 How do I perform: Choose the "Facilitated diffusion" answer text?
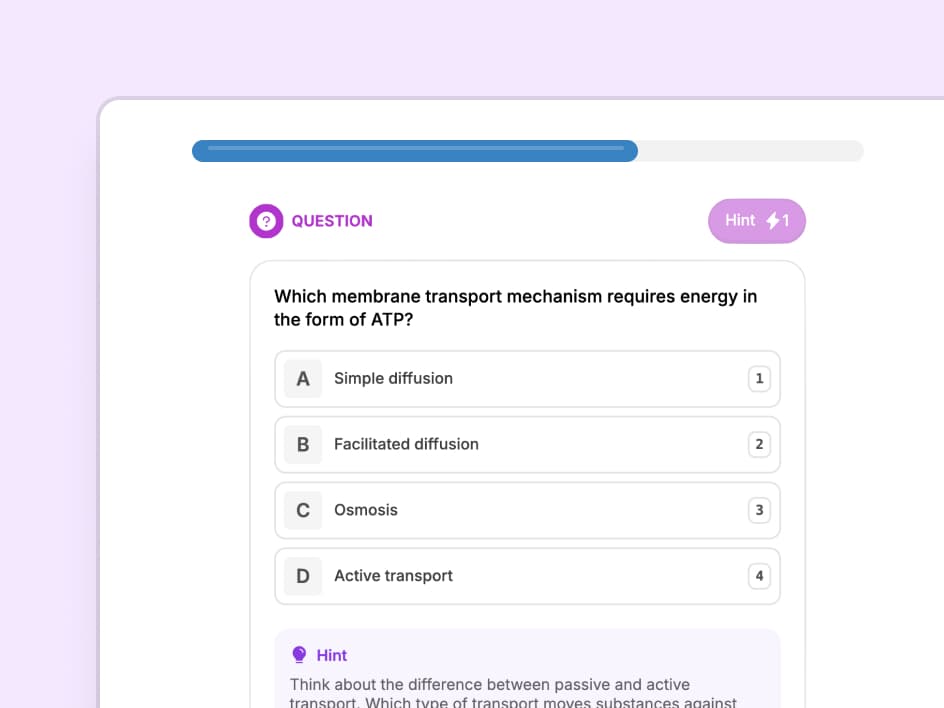(x=406, y=445)
